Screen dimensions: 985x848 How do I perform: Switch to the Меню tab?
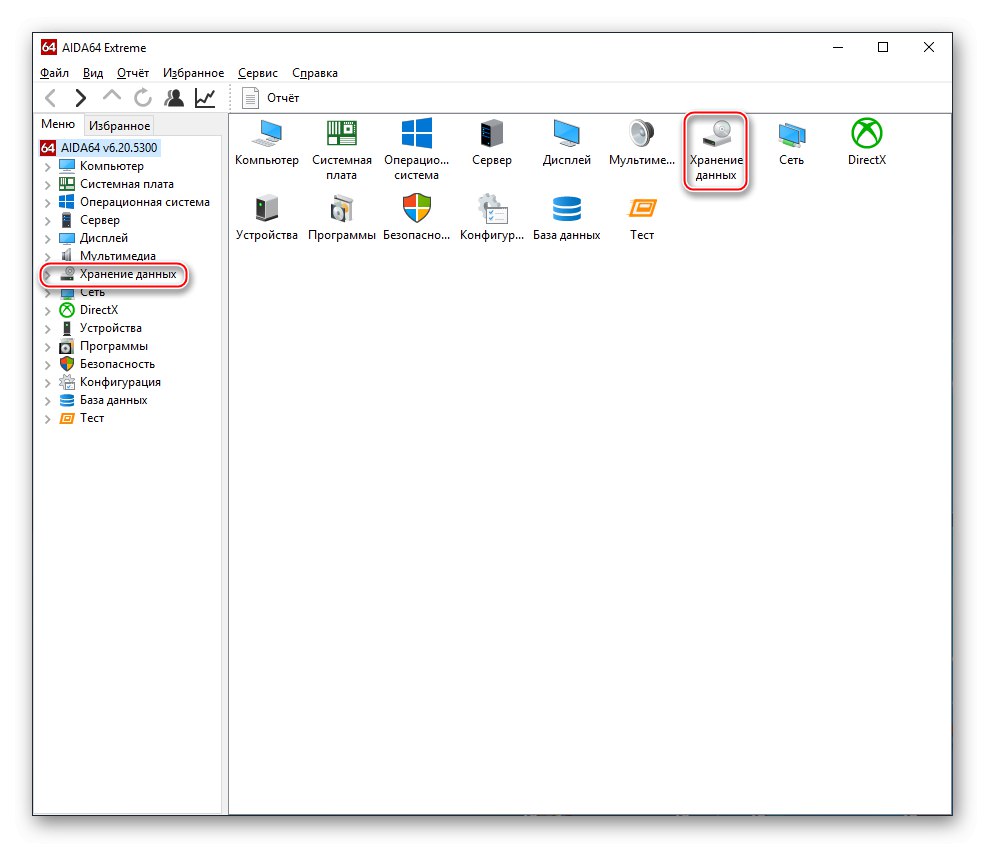click(58, 124)
